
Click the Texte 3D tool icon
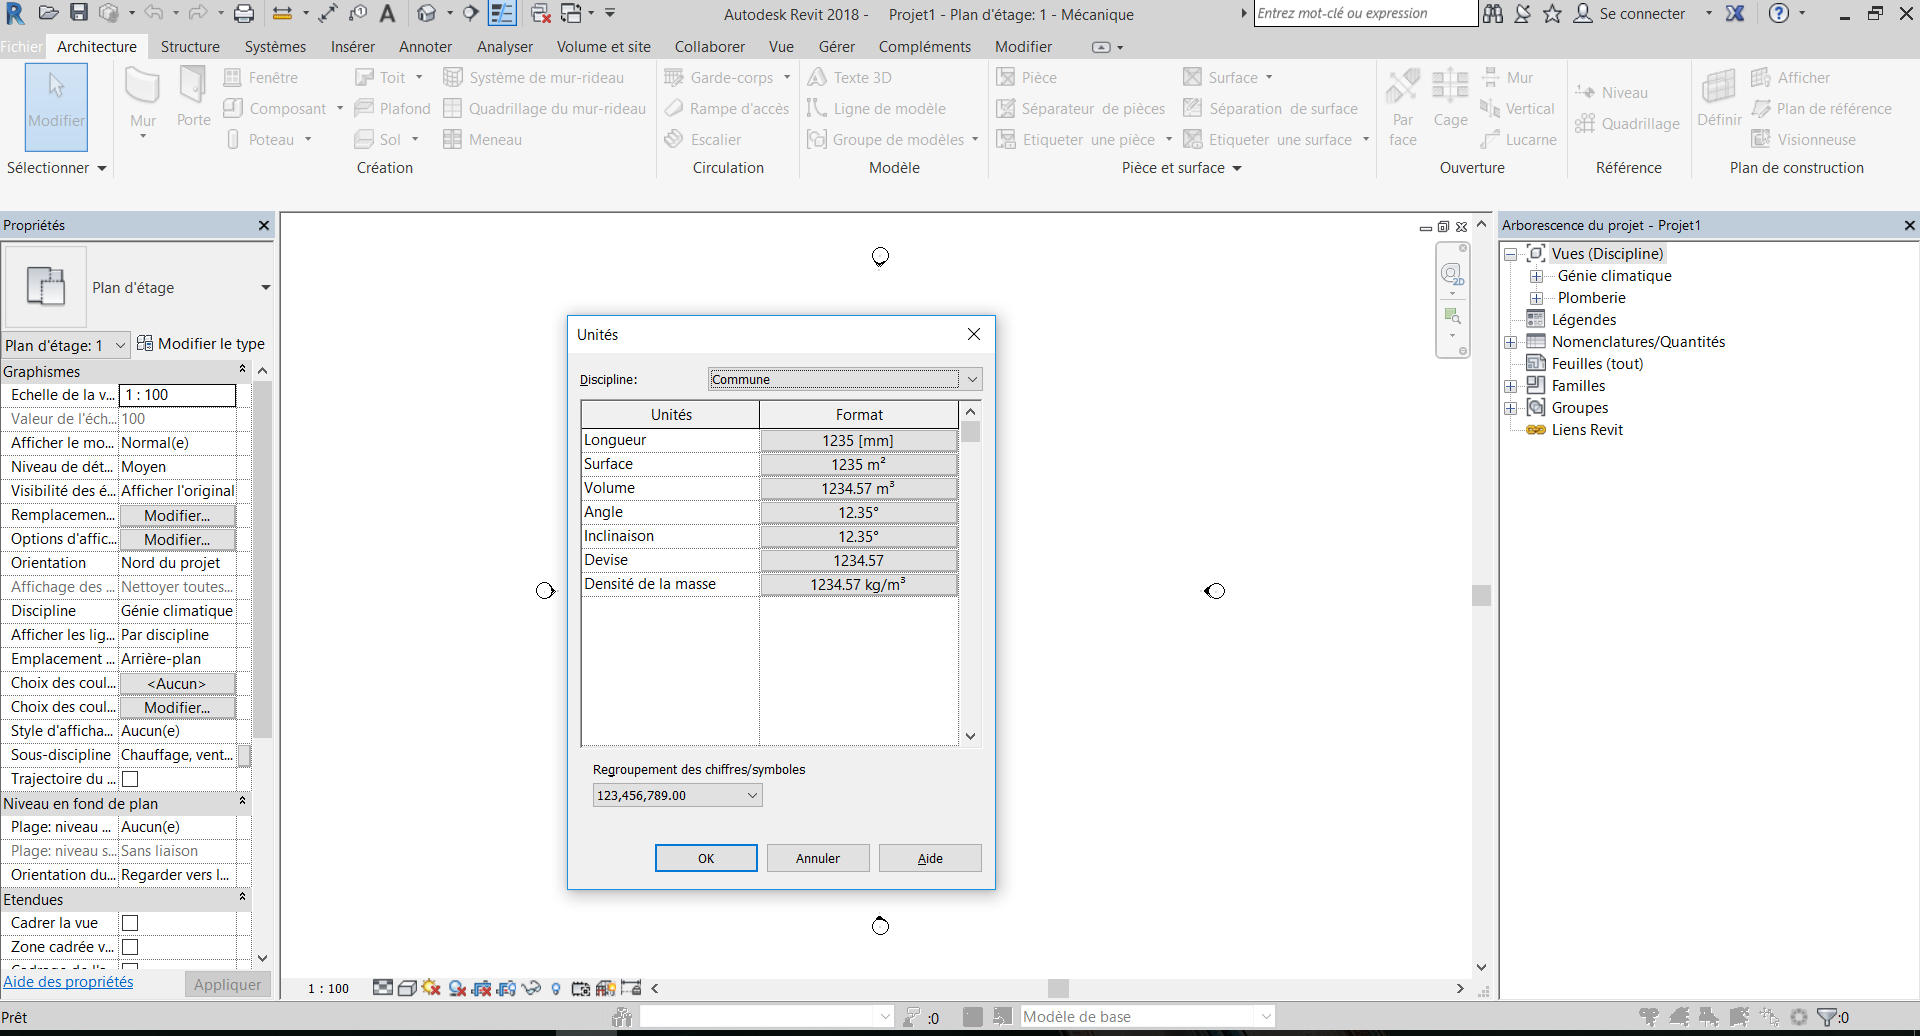[817, 77]
